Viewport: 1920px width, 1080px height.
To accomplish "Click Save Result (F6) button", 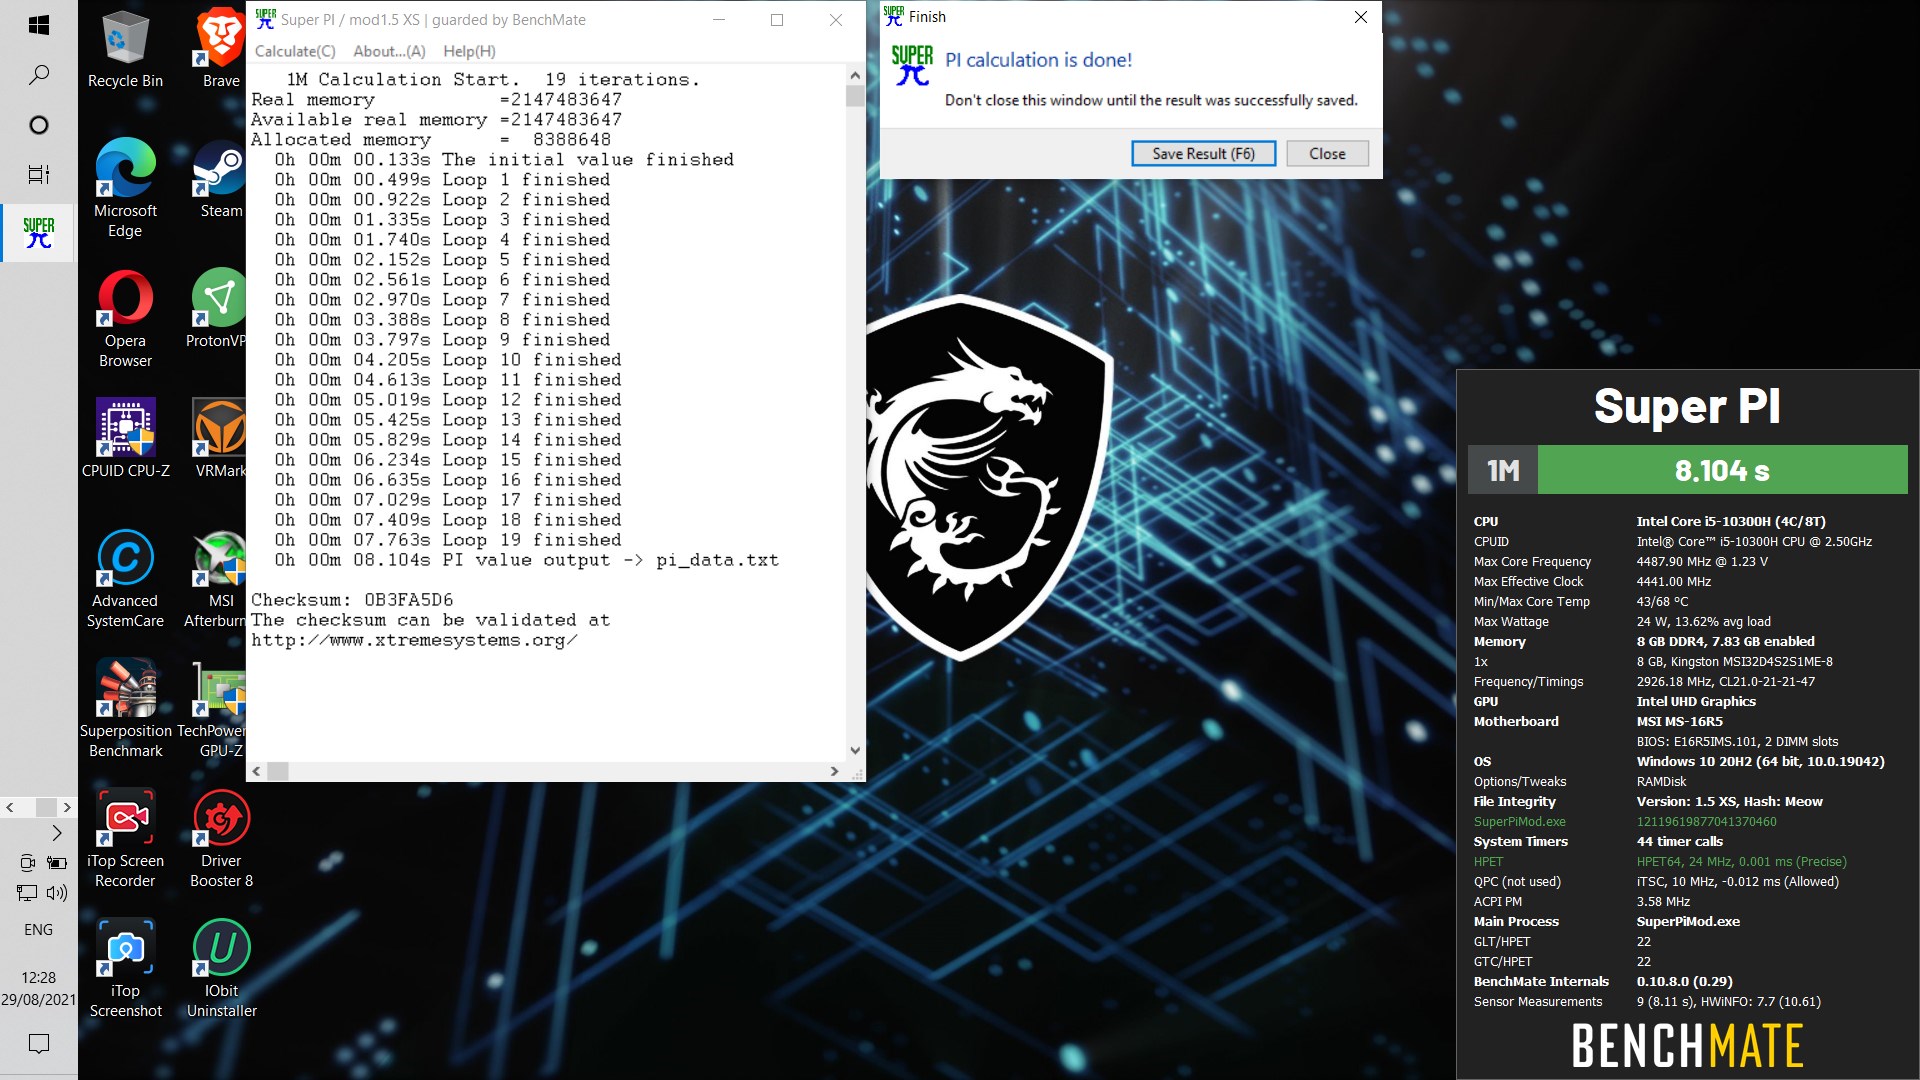I will (x=1203, y=153).
